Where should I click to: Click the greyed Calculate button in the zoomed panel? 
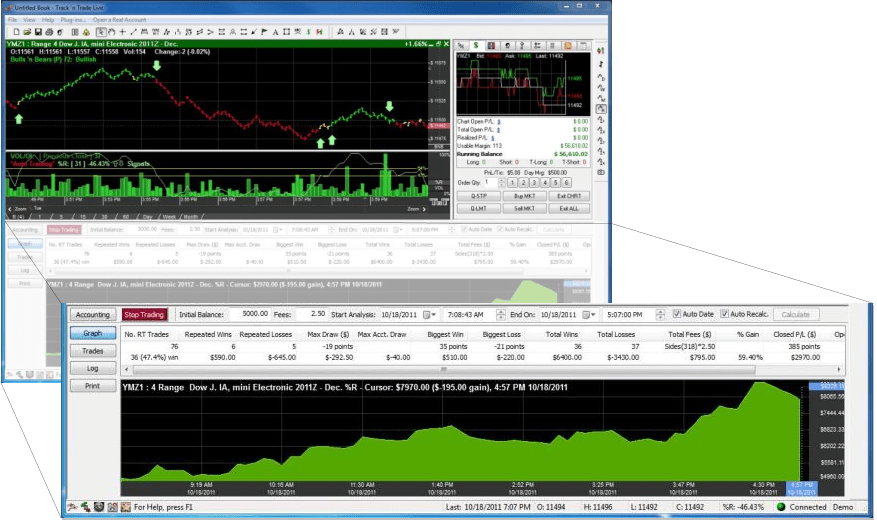click(x=795, y=314)
